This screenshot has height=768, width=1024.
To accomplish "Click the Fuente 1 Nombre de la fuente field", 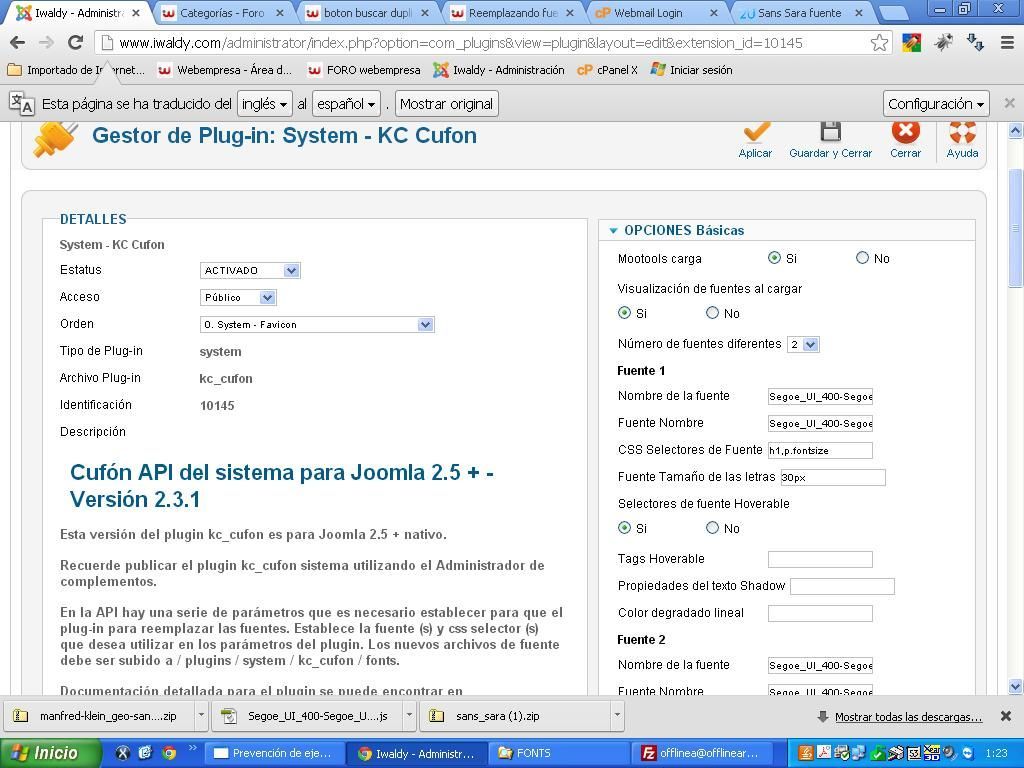I will tap(820, 396).
